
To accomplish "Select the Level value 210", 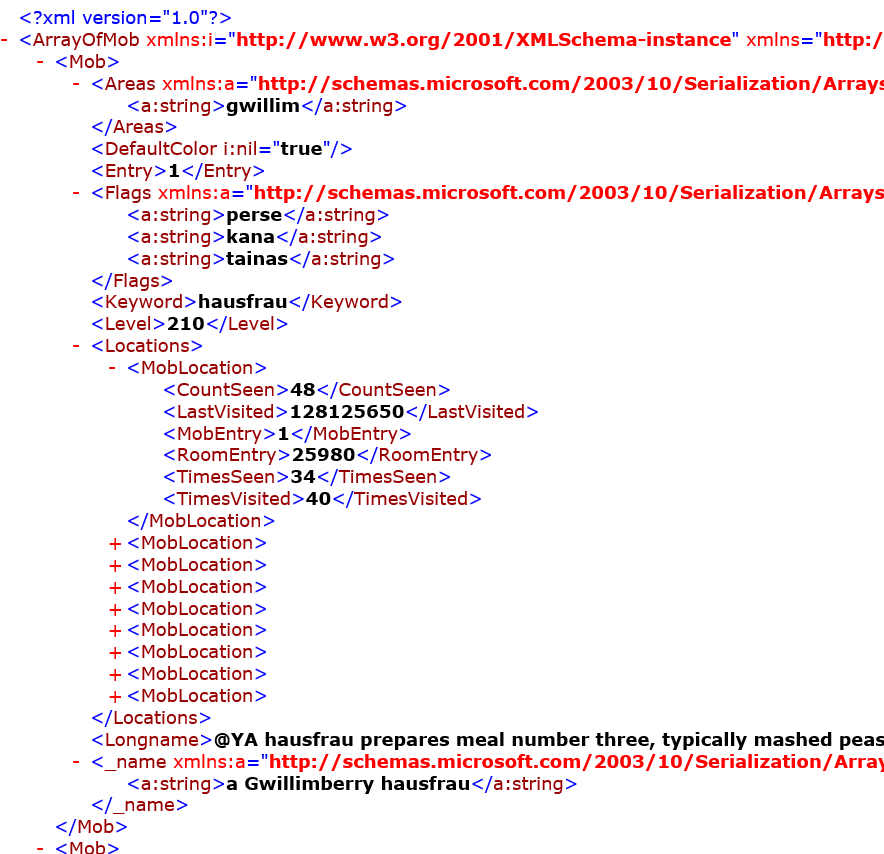I will (x=186, y=324).
